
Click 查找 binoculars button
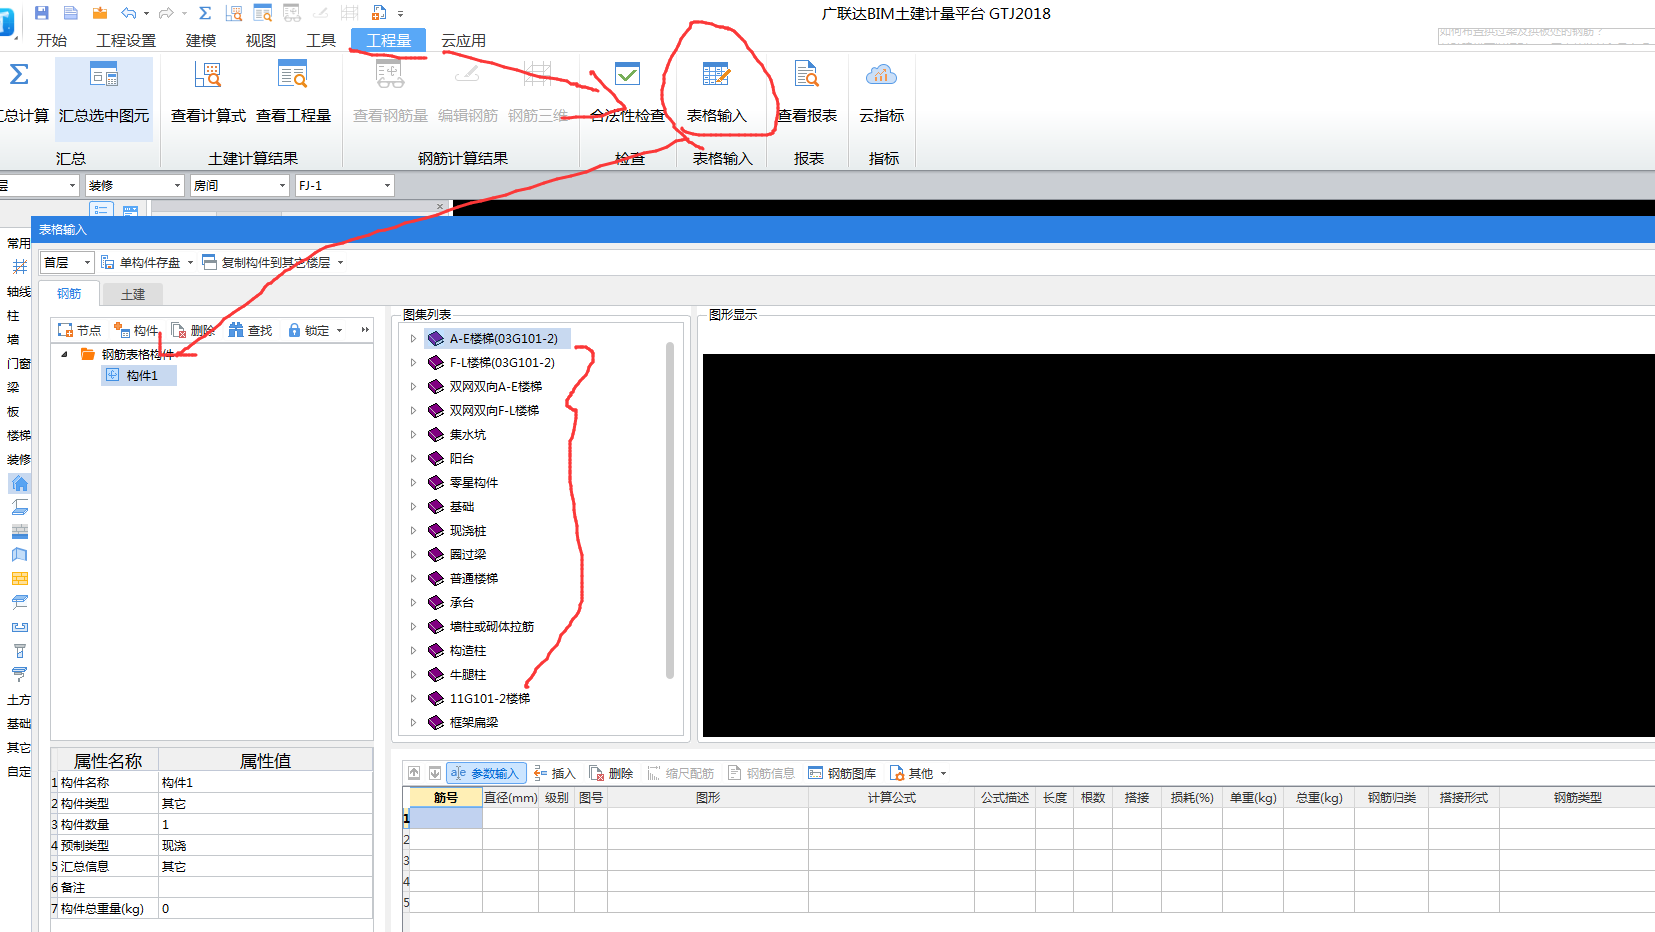pos(250,330)
